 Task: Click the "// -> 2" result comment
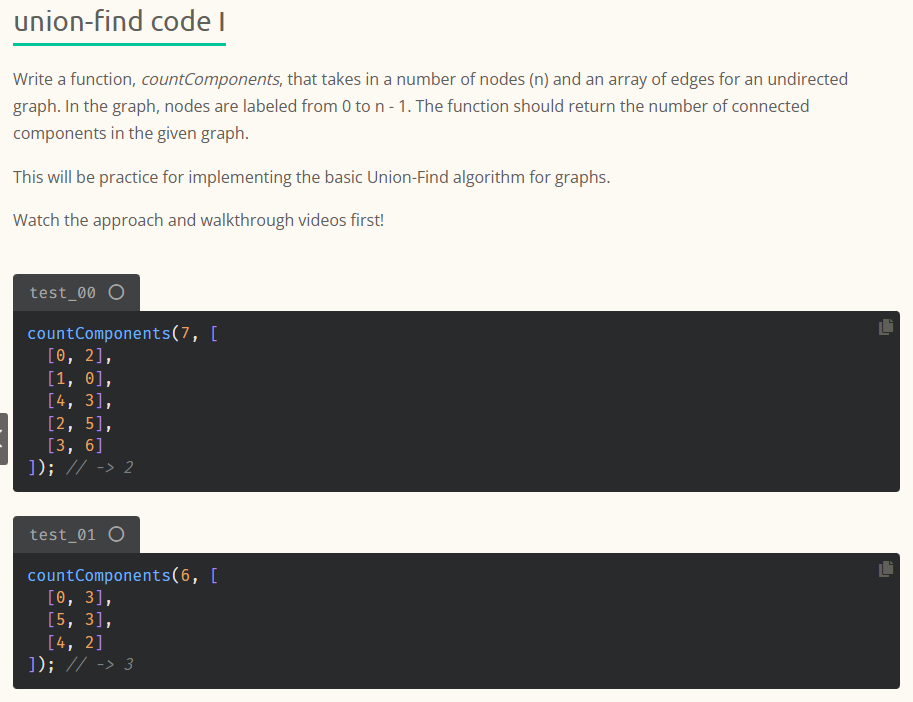pos(99,467)
